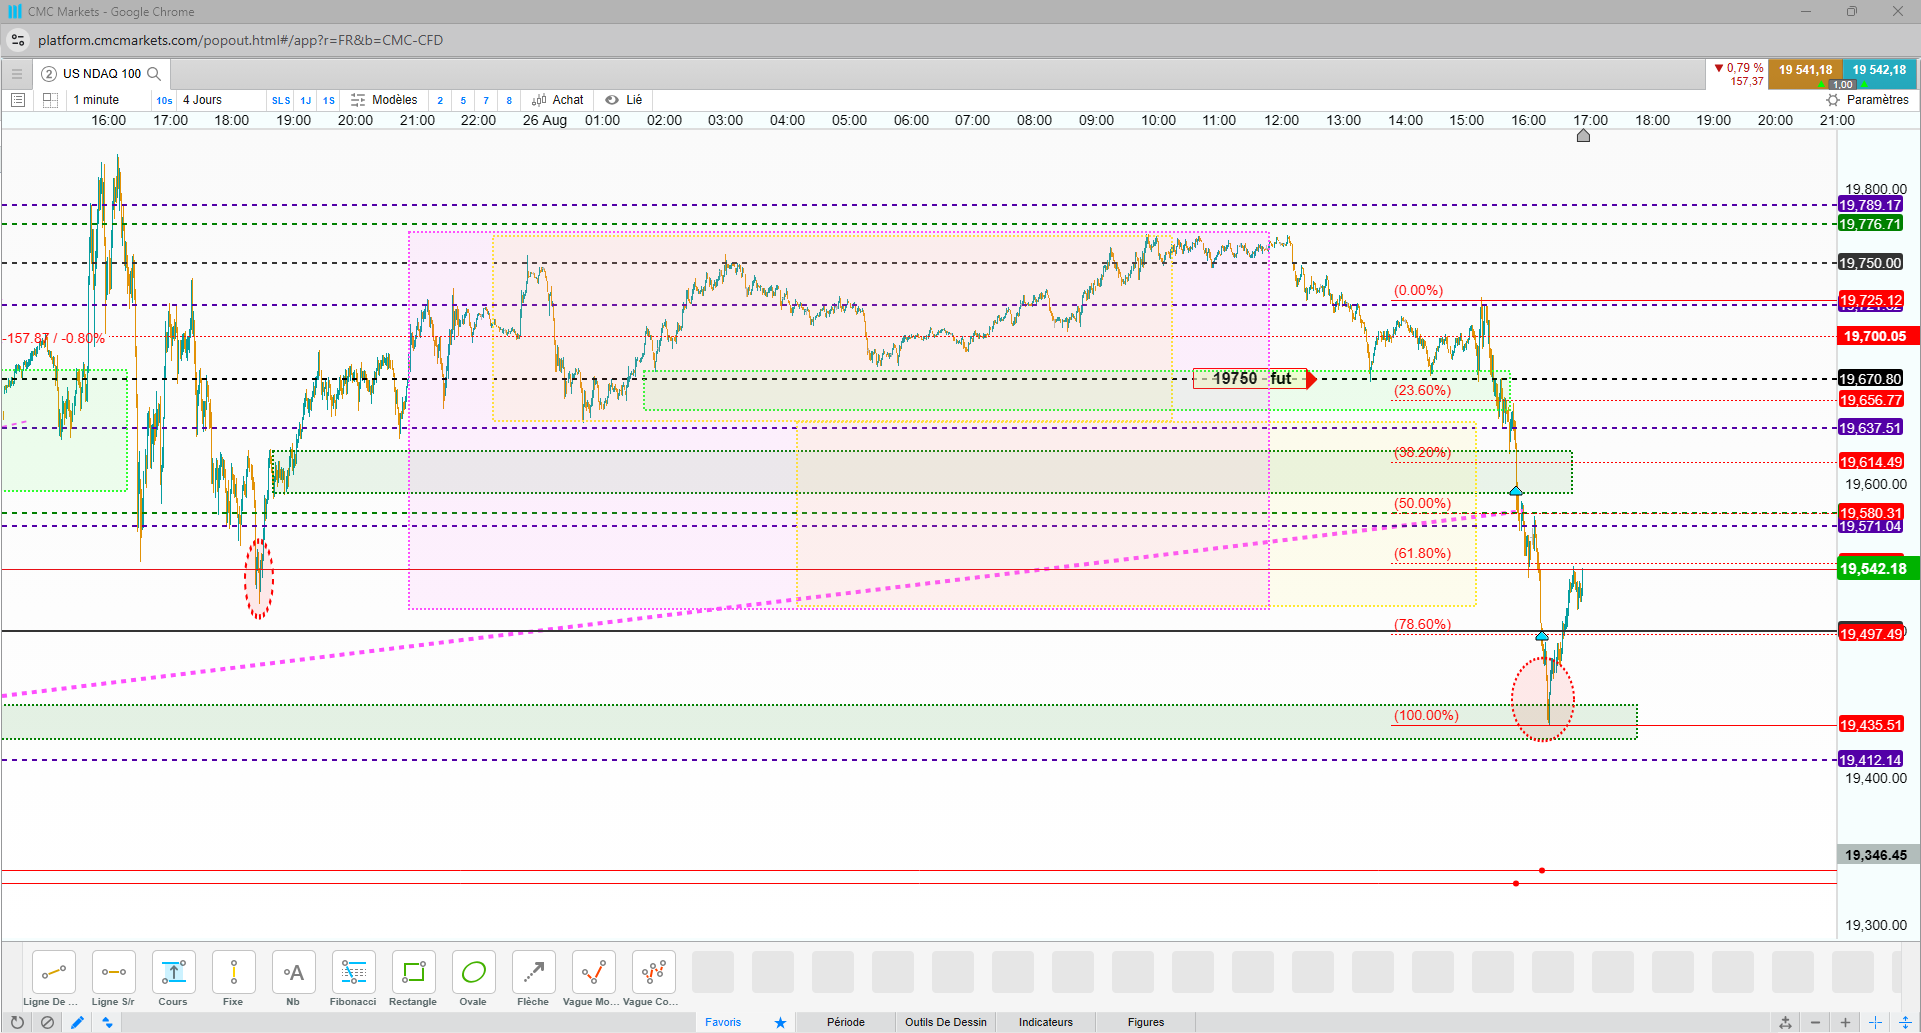Image resolution: width=1921 pixels, height=1033 pixels.
Task: Click the zoom out minus button
Action: coord(1815,1022)
